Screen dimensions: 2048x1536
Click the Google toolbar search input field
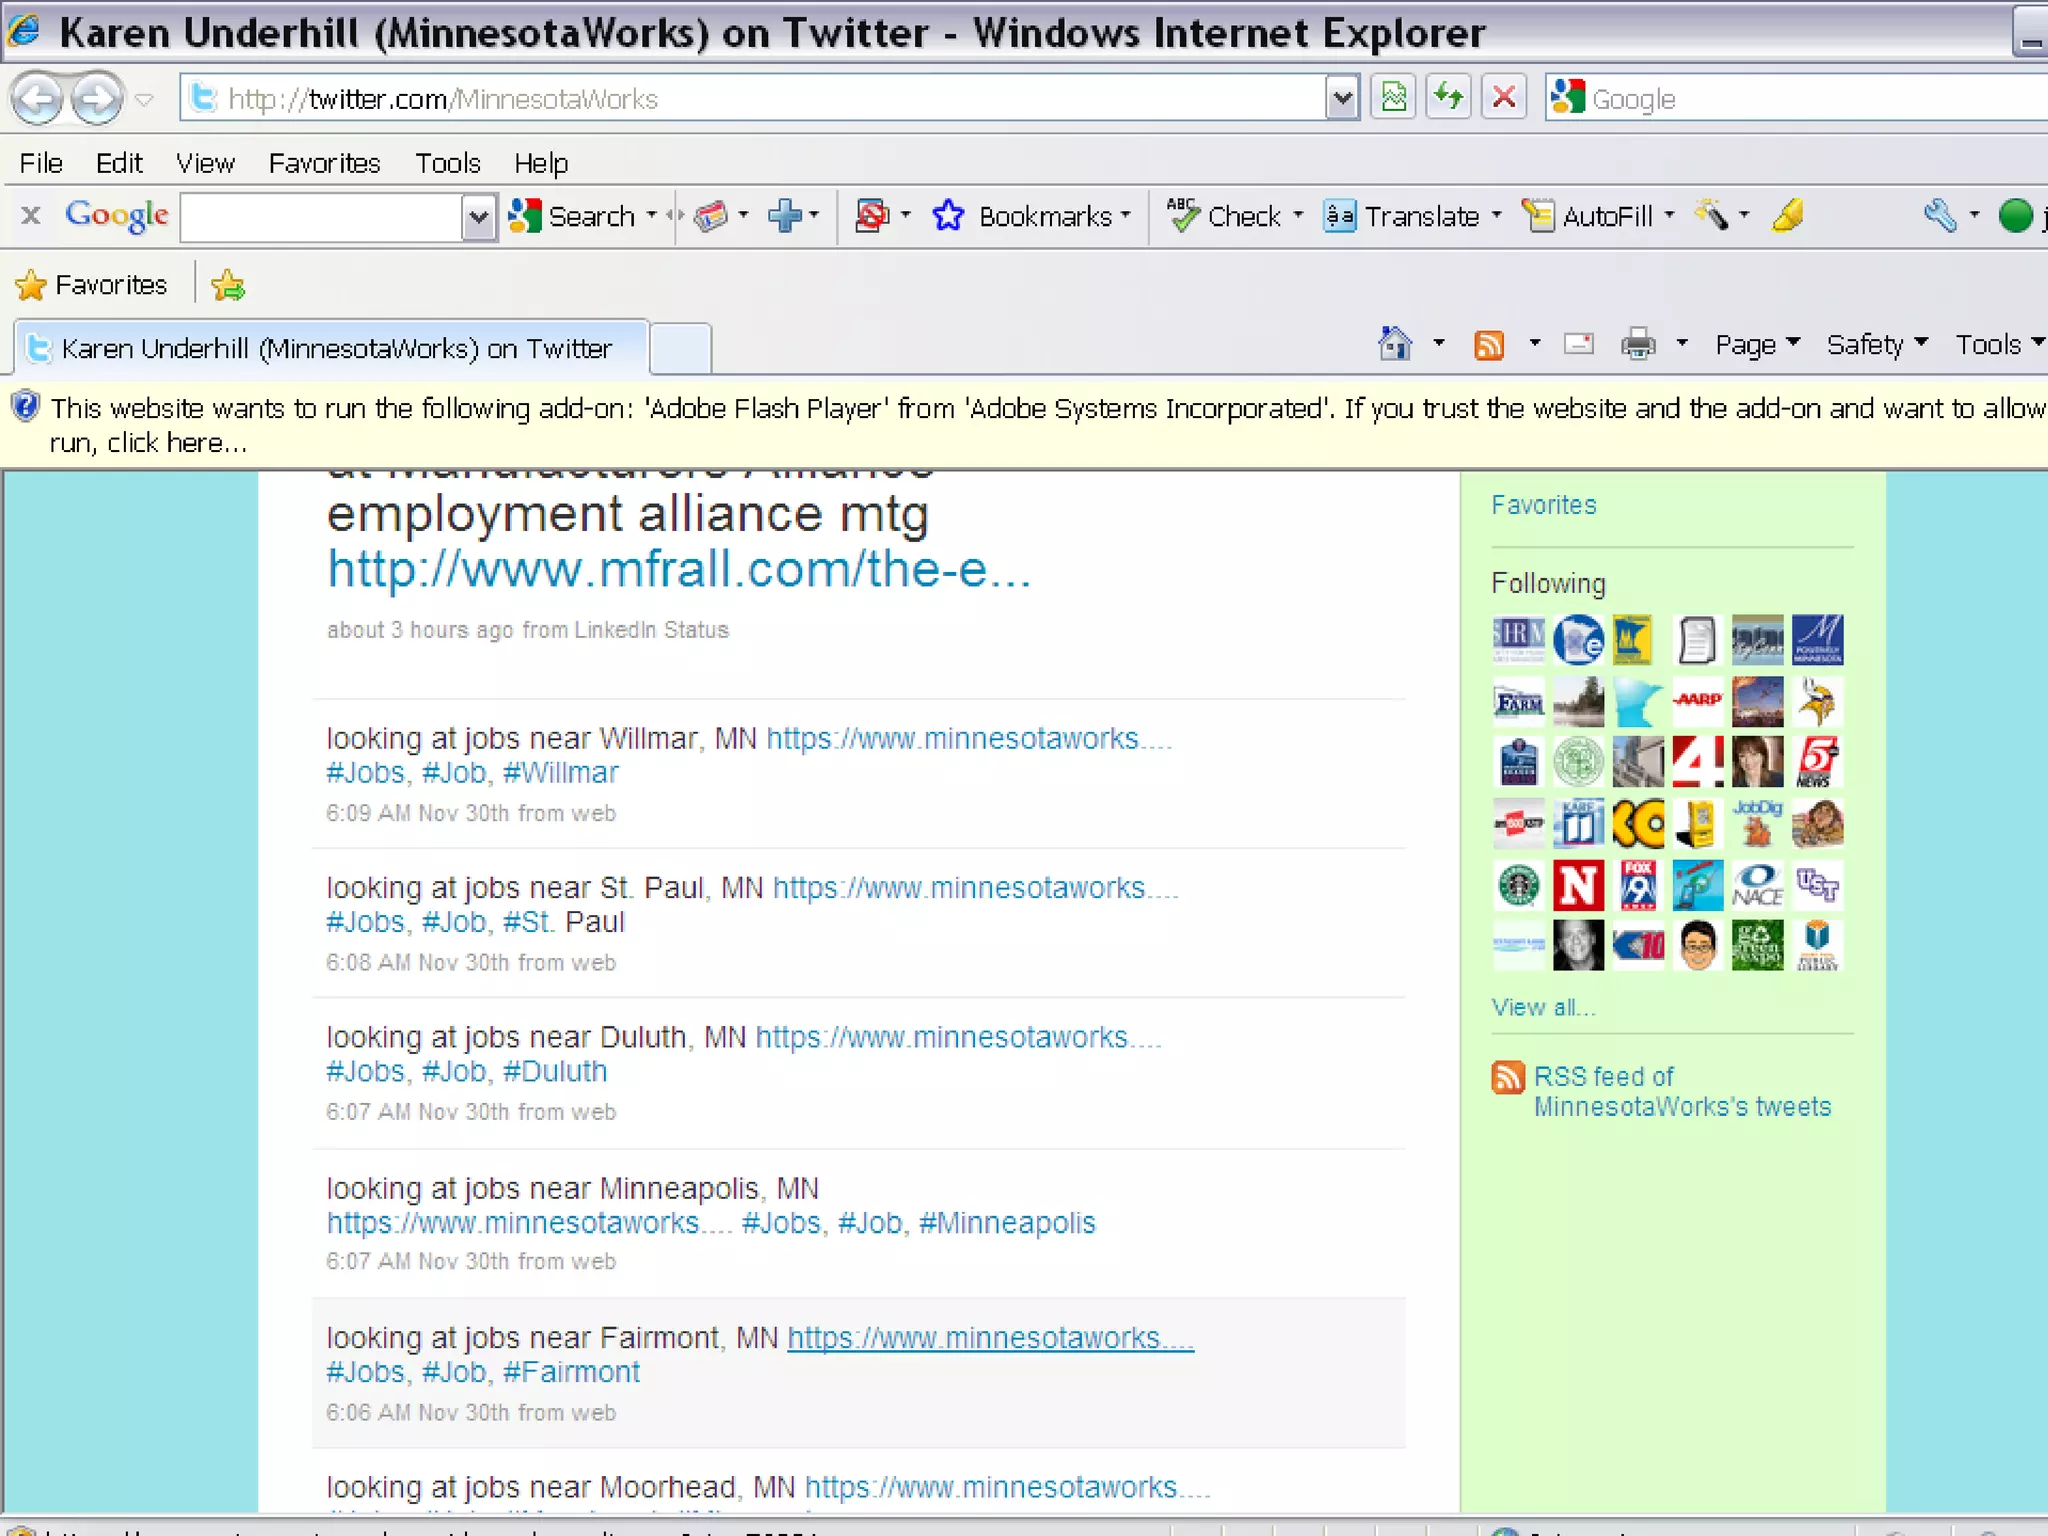[321, 217]
